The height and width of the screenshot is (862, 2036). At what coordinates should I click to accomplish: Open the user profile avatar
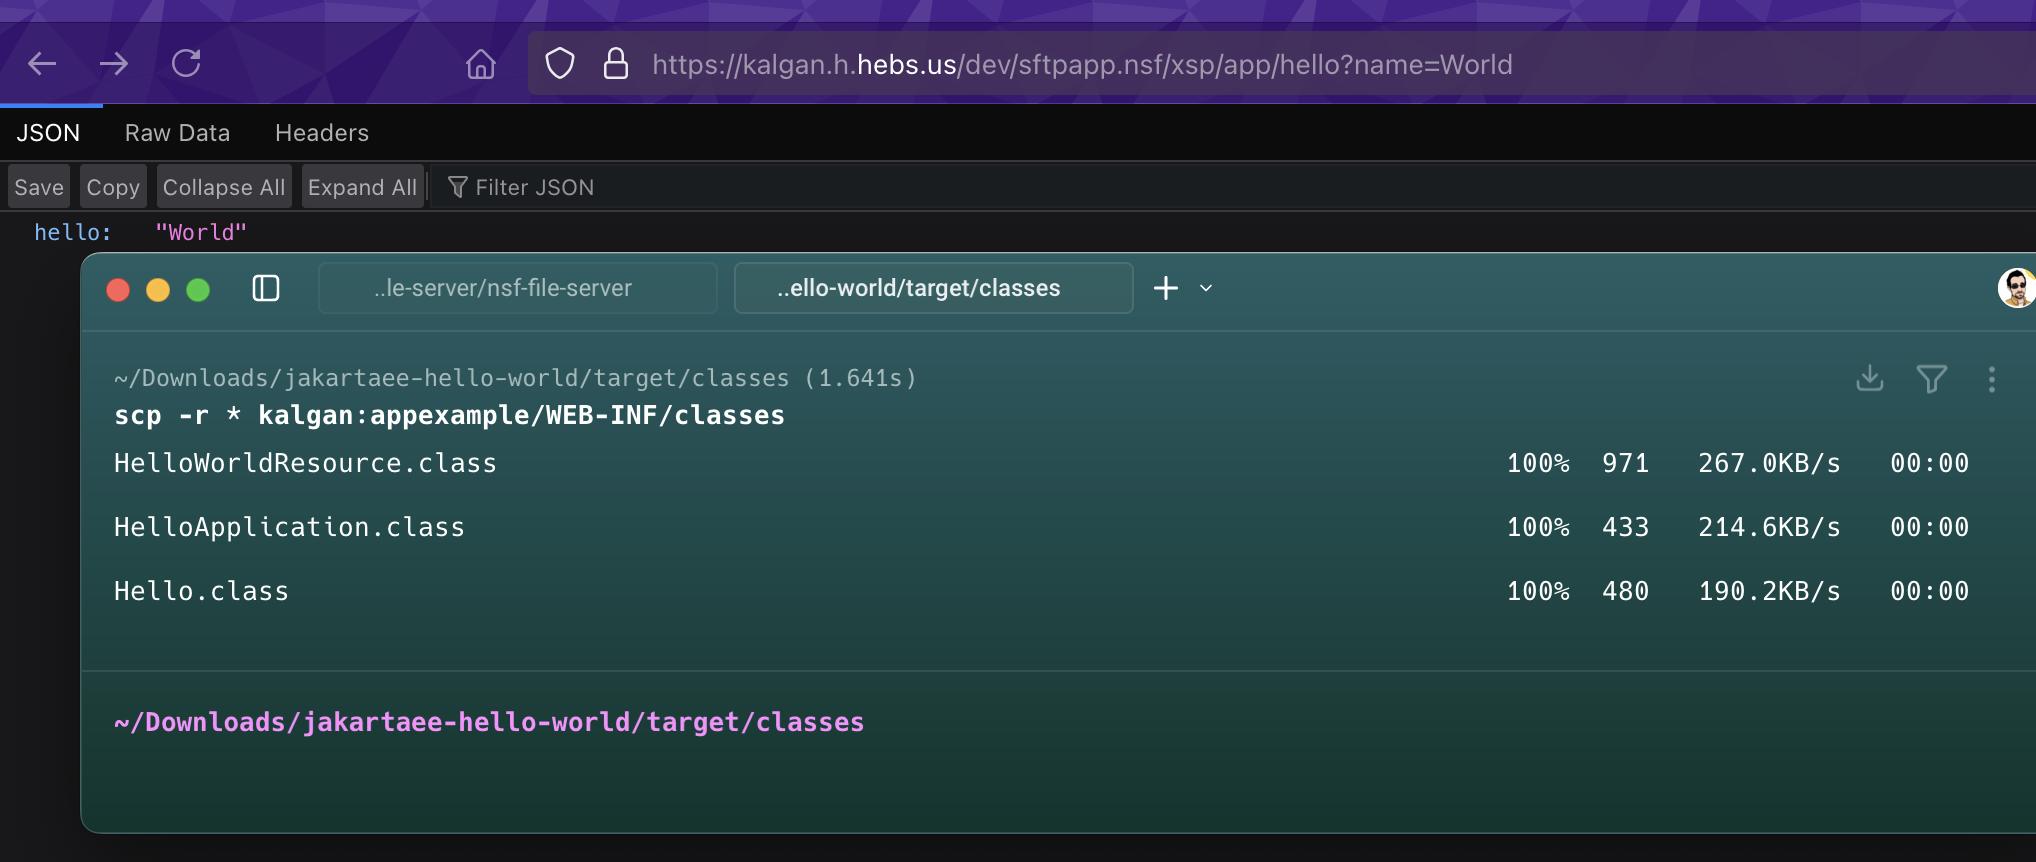pyautogui.click(x=2015, y=289)
